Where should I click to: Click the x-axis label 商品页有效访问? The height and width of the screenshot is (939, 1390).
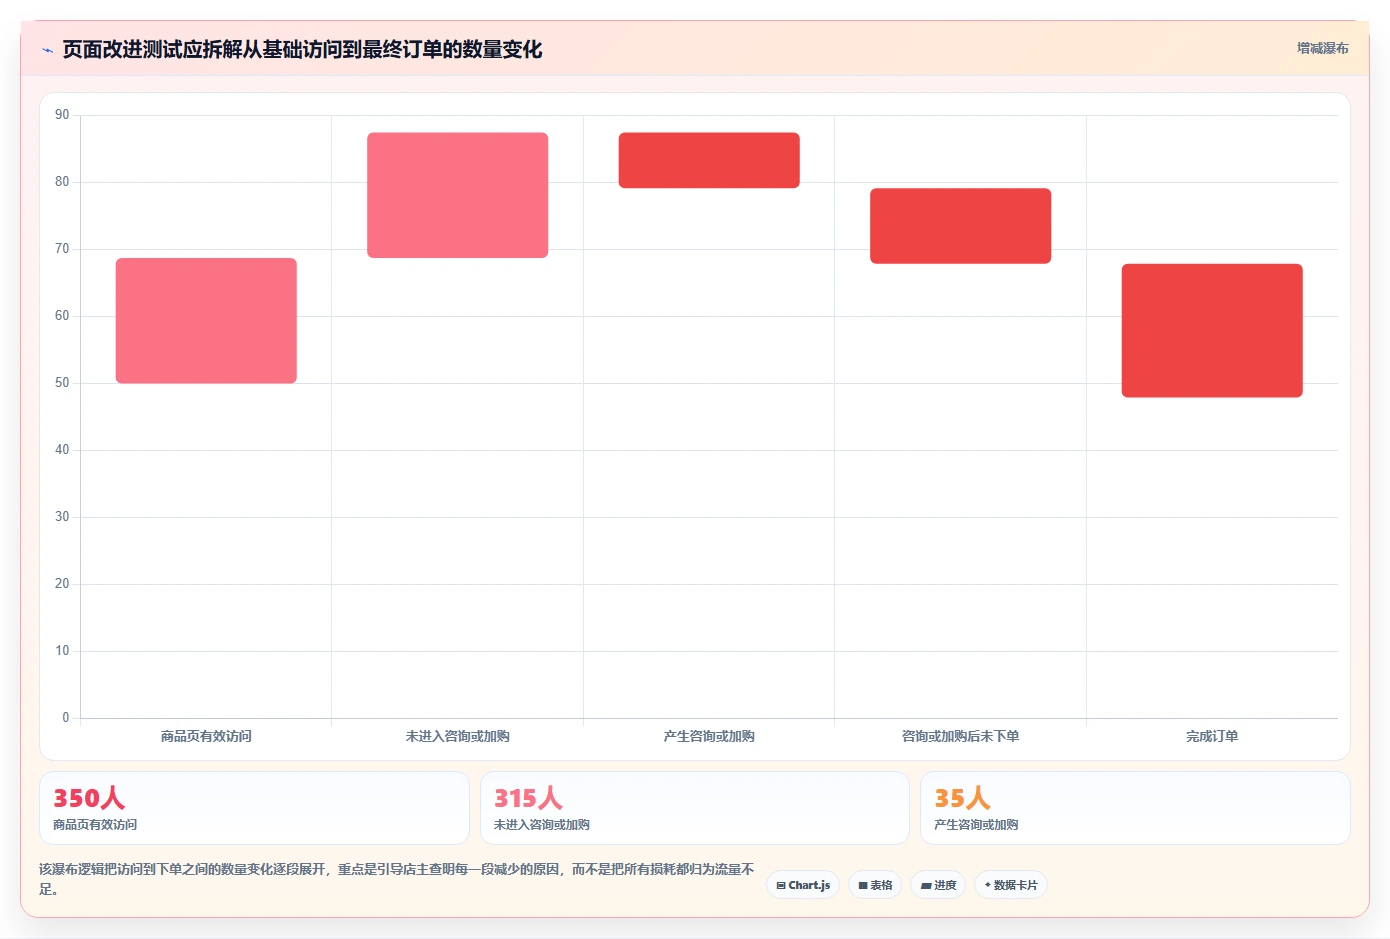206,736
